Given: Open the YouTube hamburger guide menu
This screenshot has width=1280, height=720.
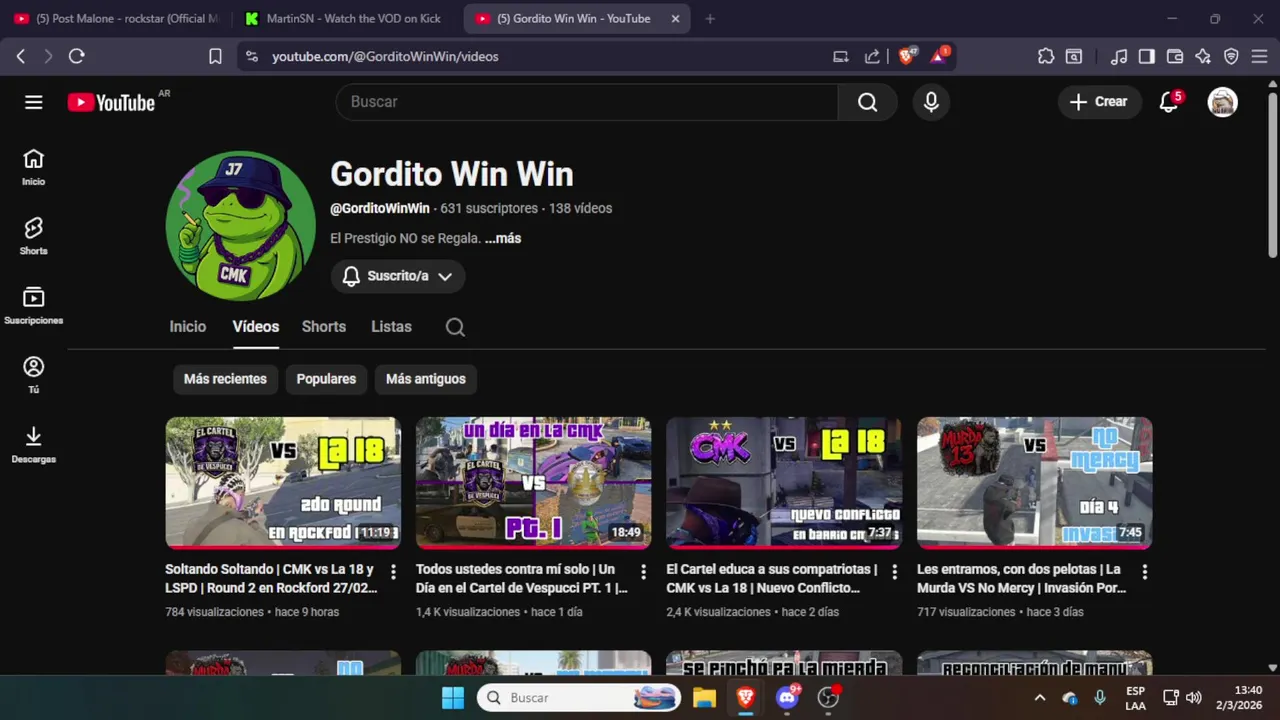Looking at the screenshot, I should click(x=34, y=102).
